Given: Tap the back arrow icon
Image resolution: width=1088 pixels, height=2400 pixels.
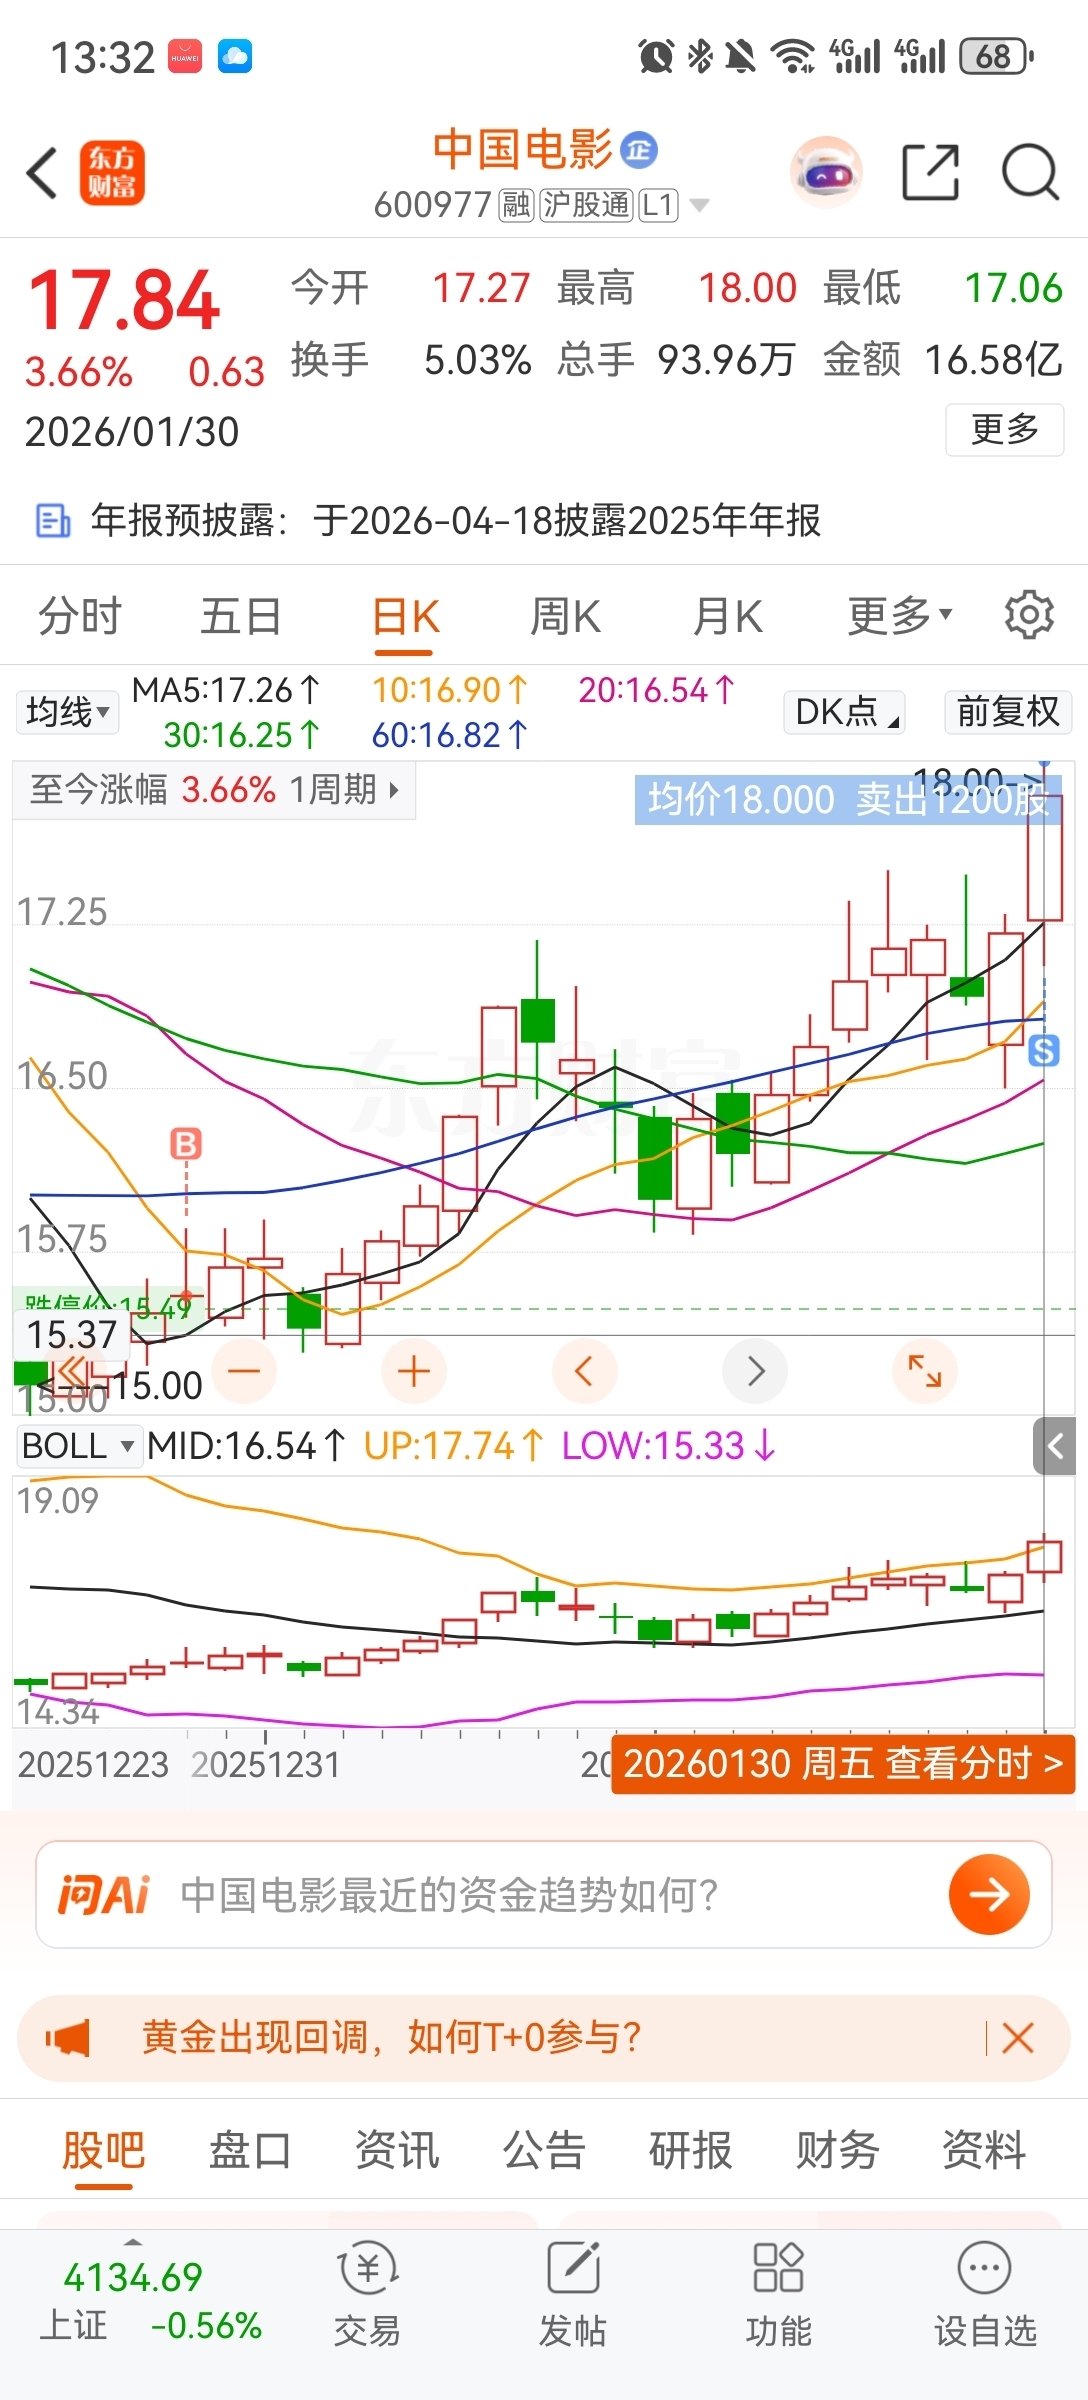Looking at the screenshot, I should coord(43,173).
